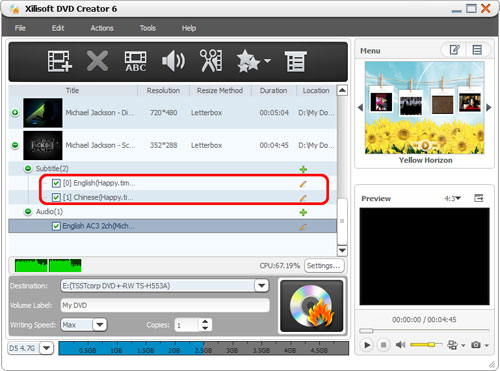
Task: Open the preview display mode dropdown arrow
Action: point(463,345)
